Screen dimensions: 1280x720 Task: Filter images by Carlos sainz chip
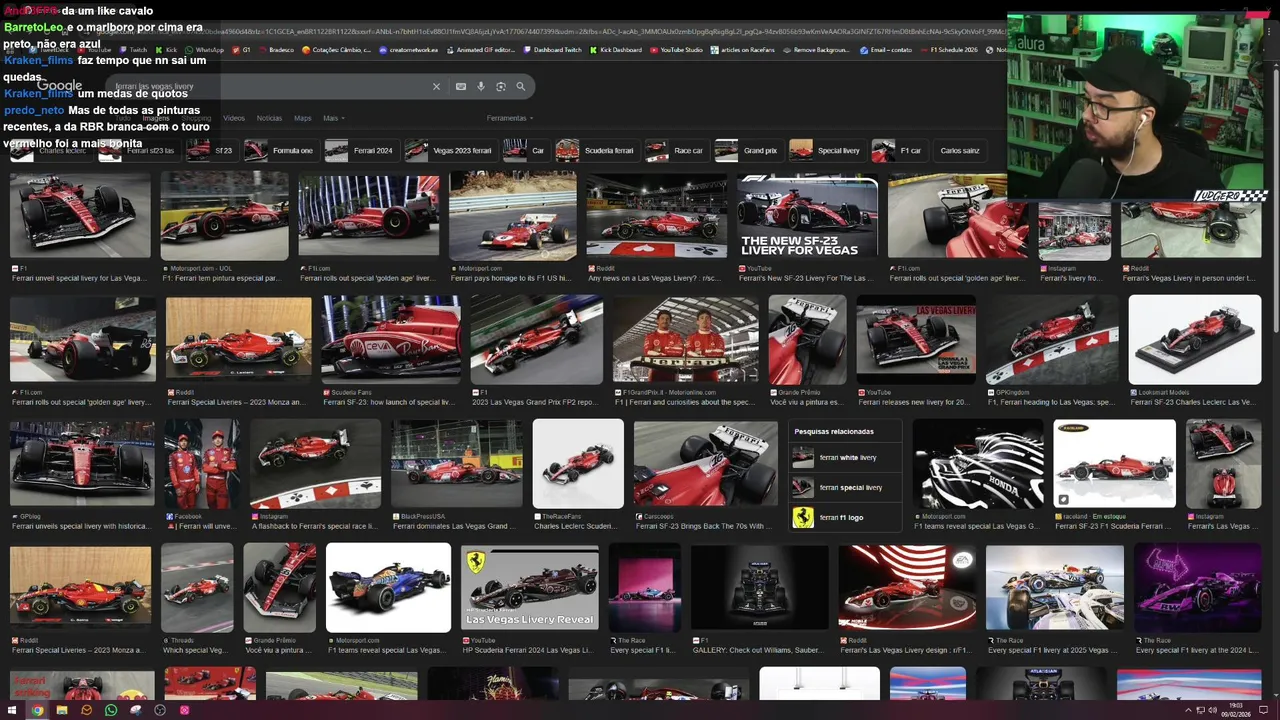959,150
